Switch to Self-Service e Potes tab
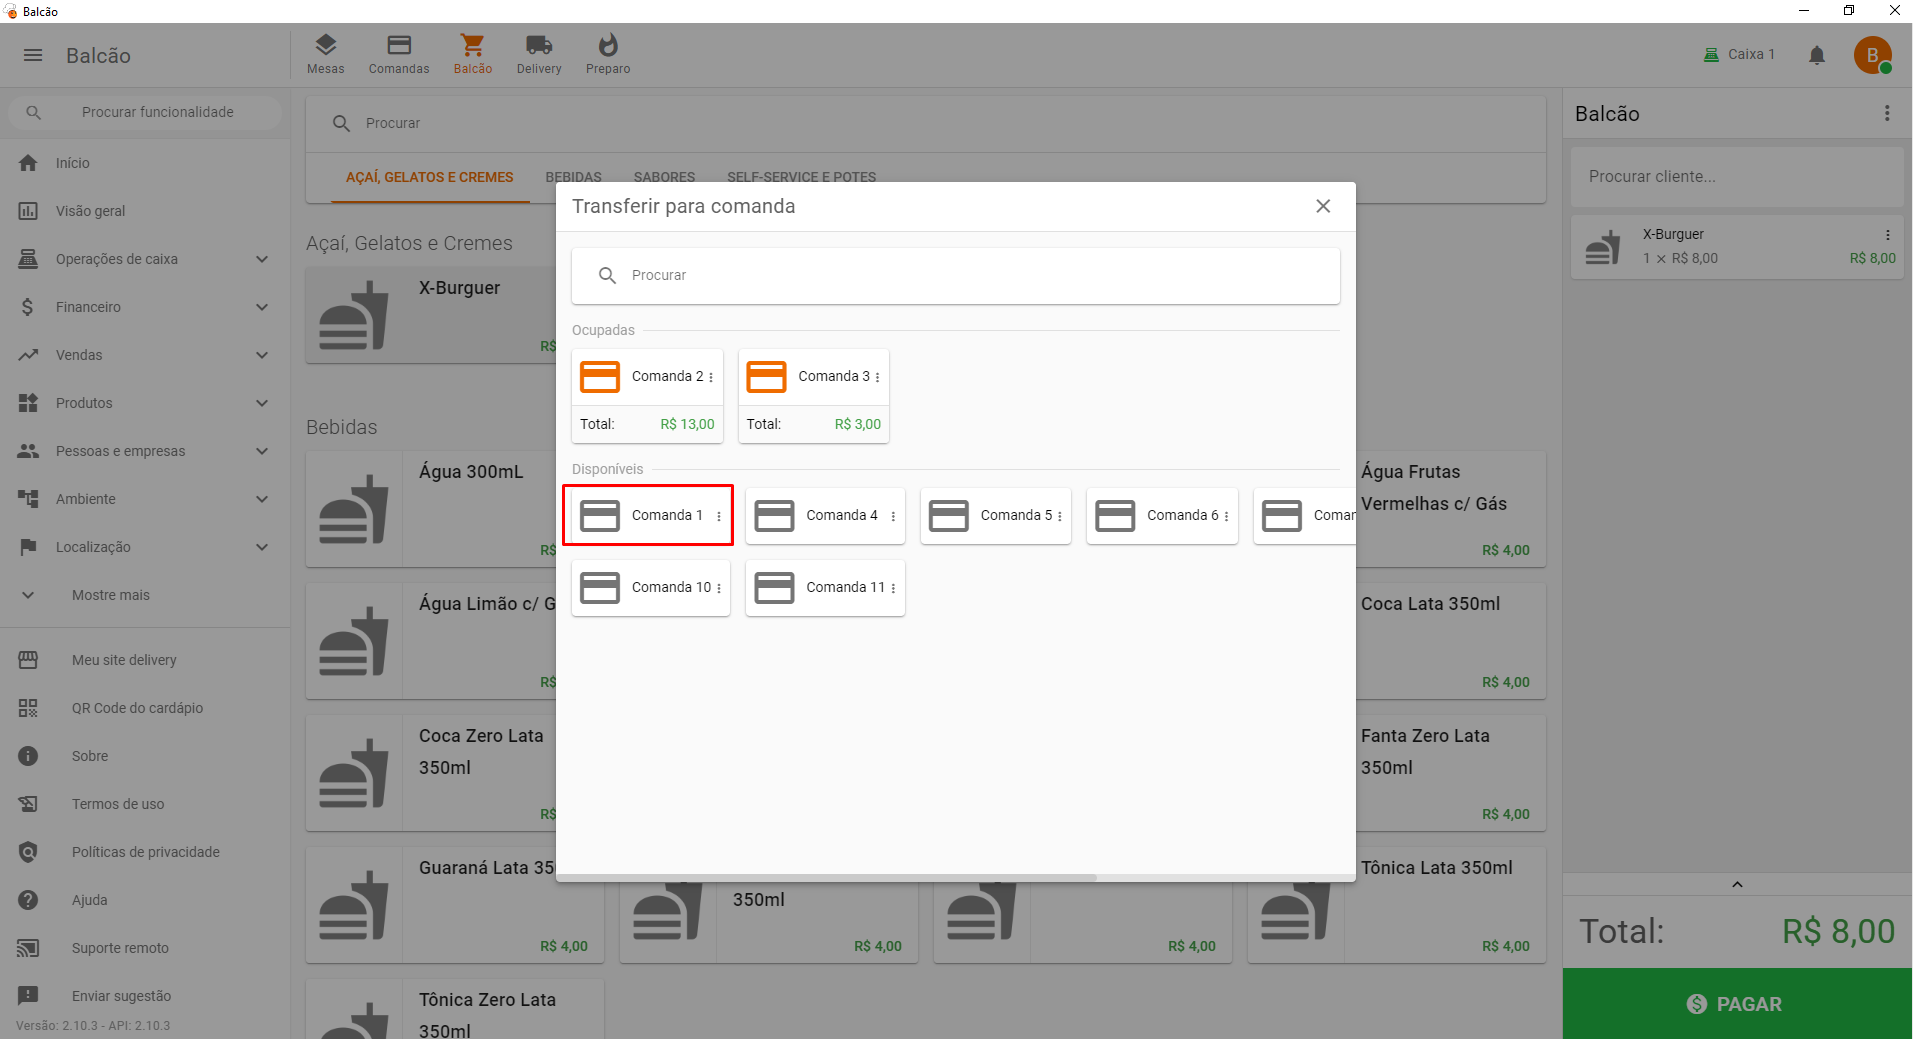Screen dimensions: 1913x1039 [801, 177]
